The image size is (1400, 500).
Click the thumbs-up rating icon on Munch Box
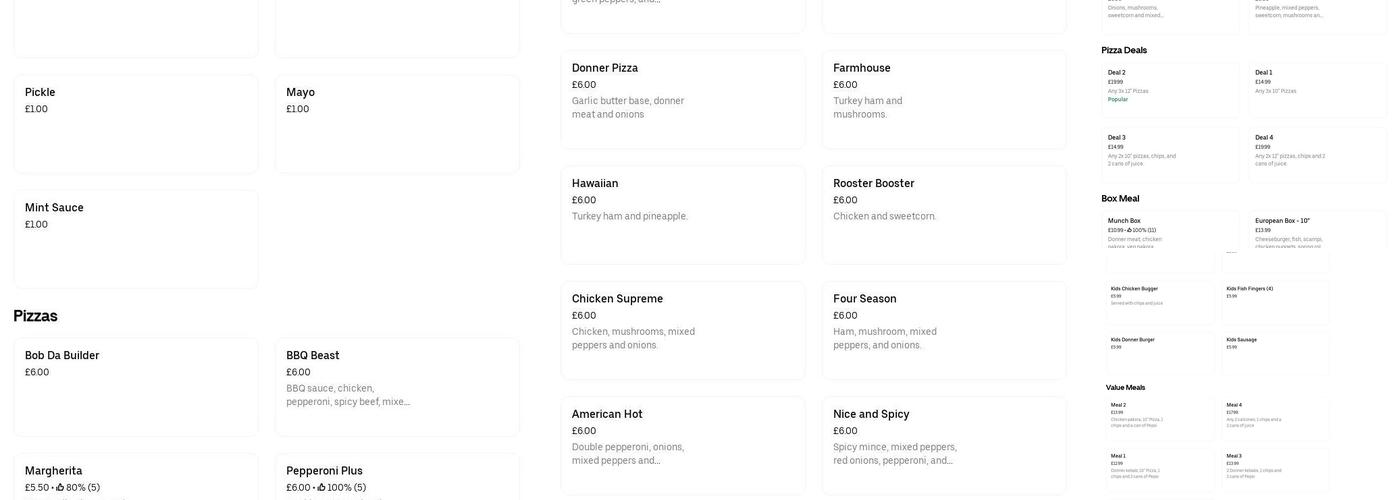pyautogui.click(x=1129, y=230)
